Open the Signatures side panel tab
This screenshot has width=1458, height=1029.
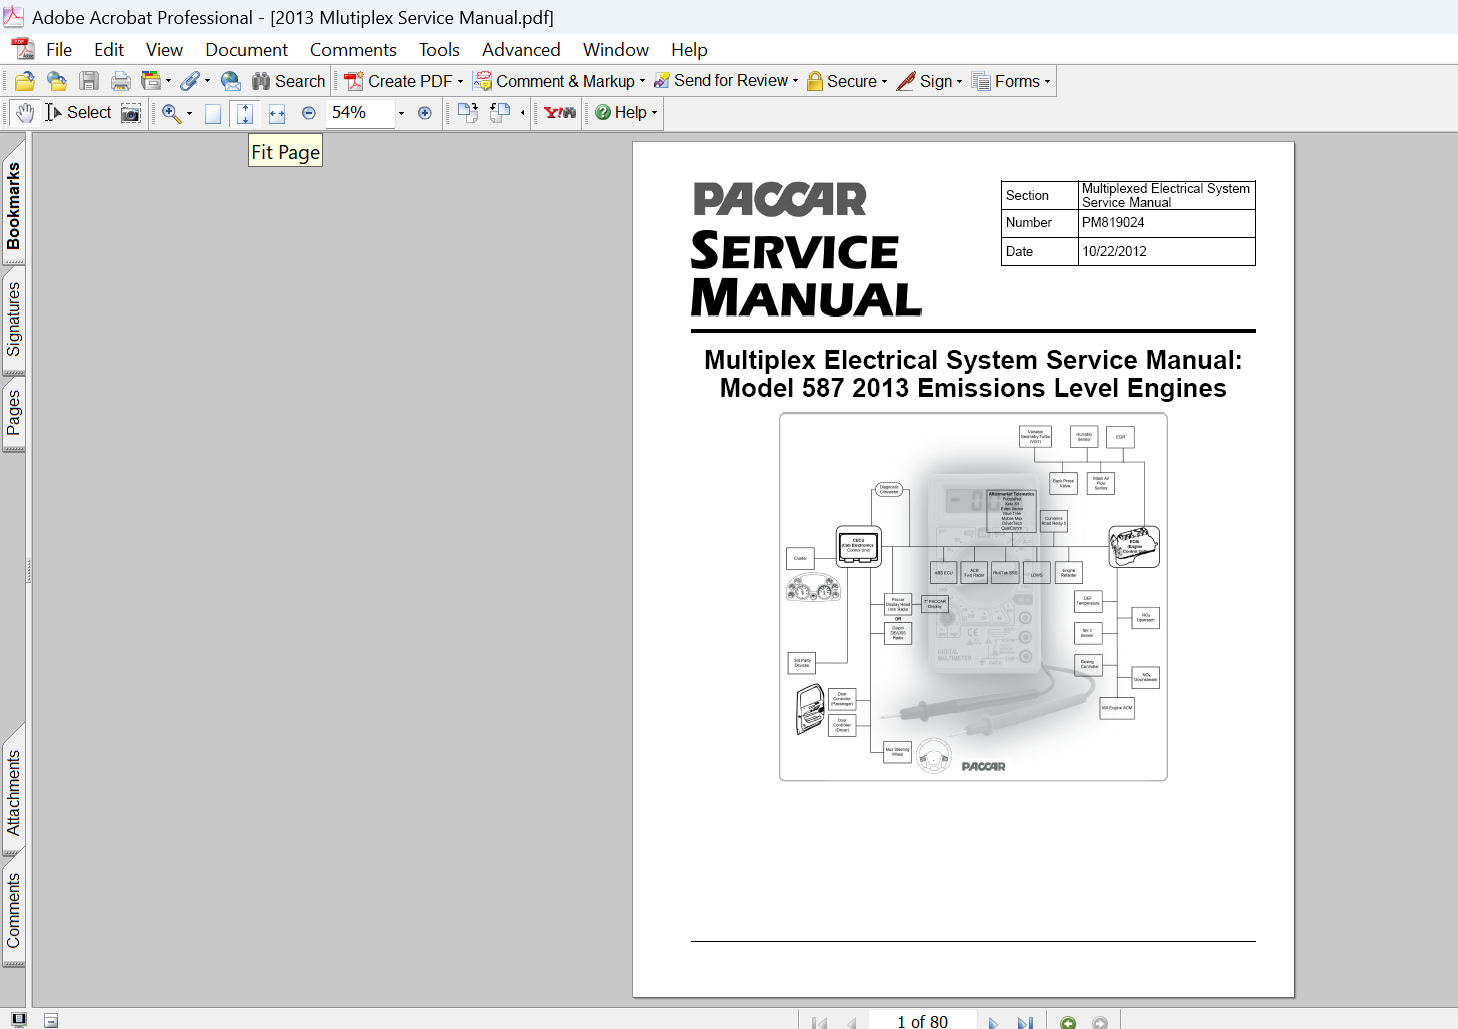pyautogui.click(x=13, y=319)
